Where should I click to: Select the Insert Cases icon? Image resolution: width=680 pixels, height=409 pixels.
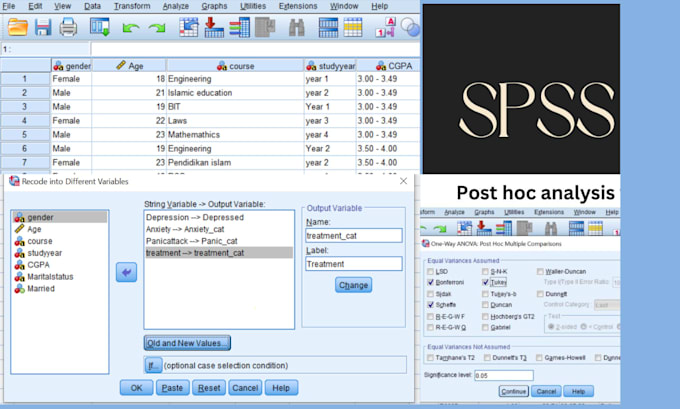point(328,27)
